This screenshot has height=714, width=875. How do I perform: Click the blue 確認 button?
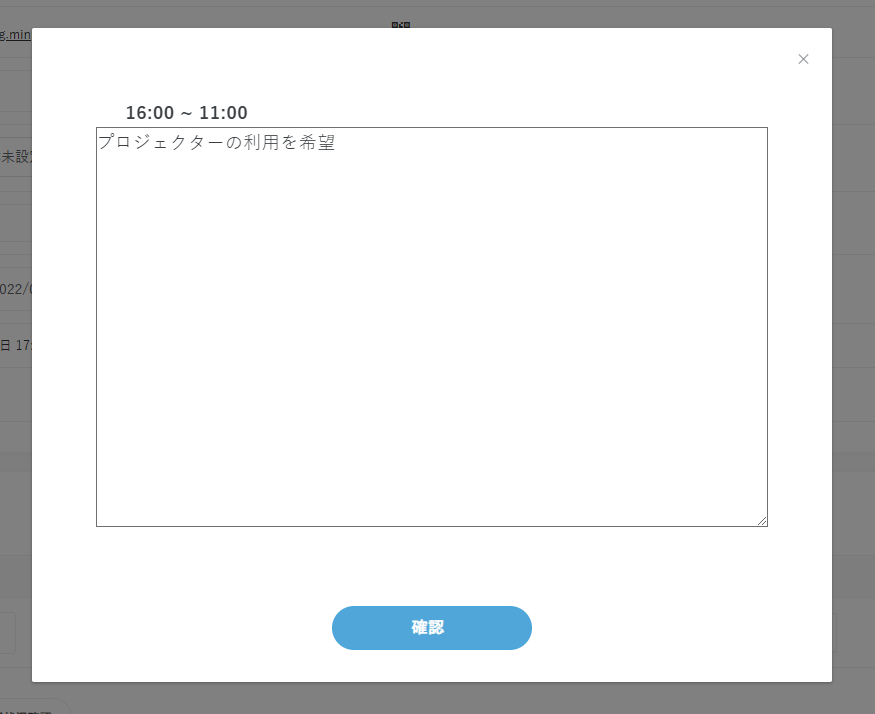(431, 627)
